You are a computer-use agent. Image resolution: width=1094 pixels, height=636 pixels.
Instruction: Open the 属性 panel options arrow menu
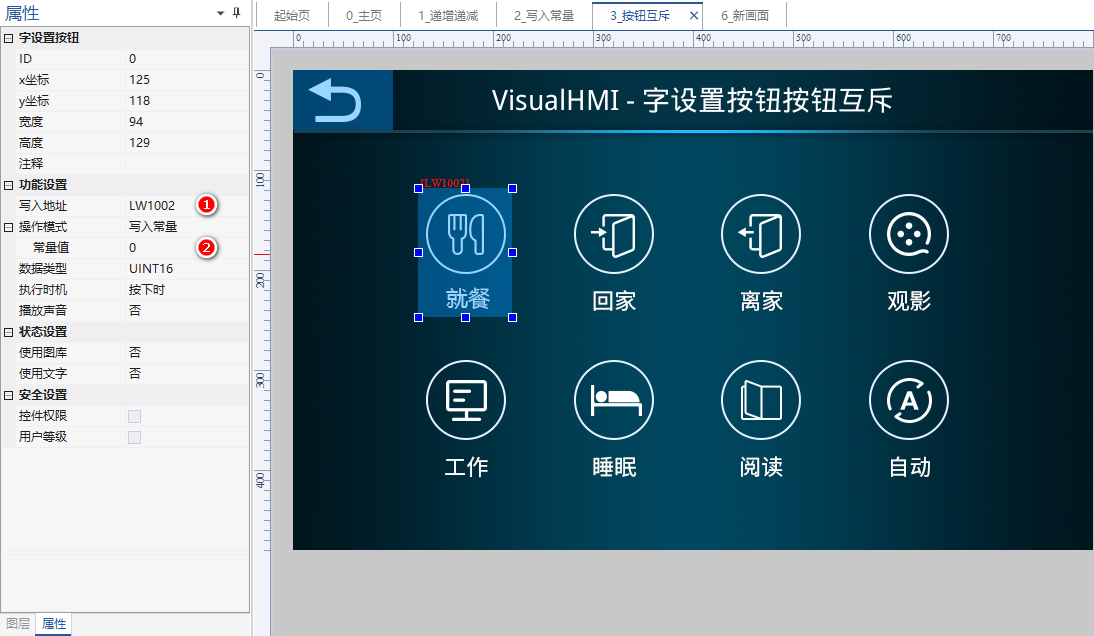220,13
